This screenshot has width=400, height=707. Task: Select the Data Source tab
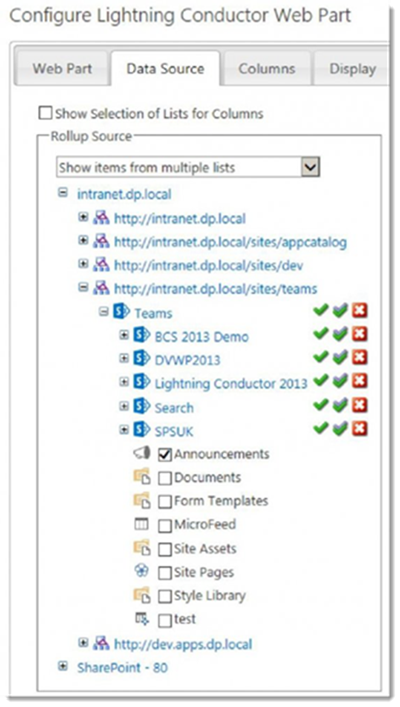pyautogui.click(x=166, y=69)
